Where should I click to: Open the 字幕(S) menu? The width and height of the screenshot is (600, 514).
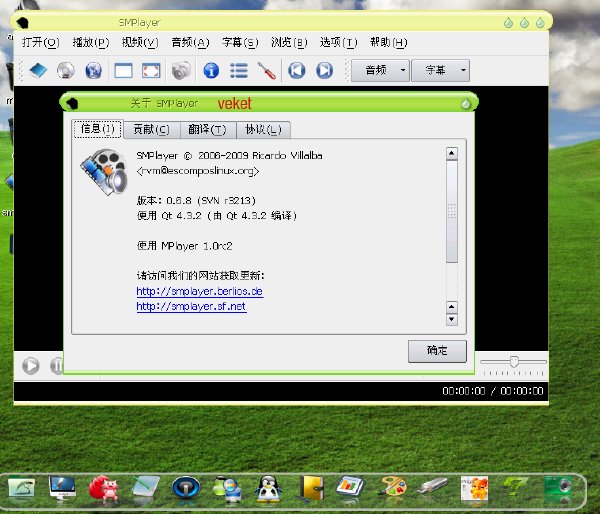click(x=240, y=42)
